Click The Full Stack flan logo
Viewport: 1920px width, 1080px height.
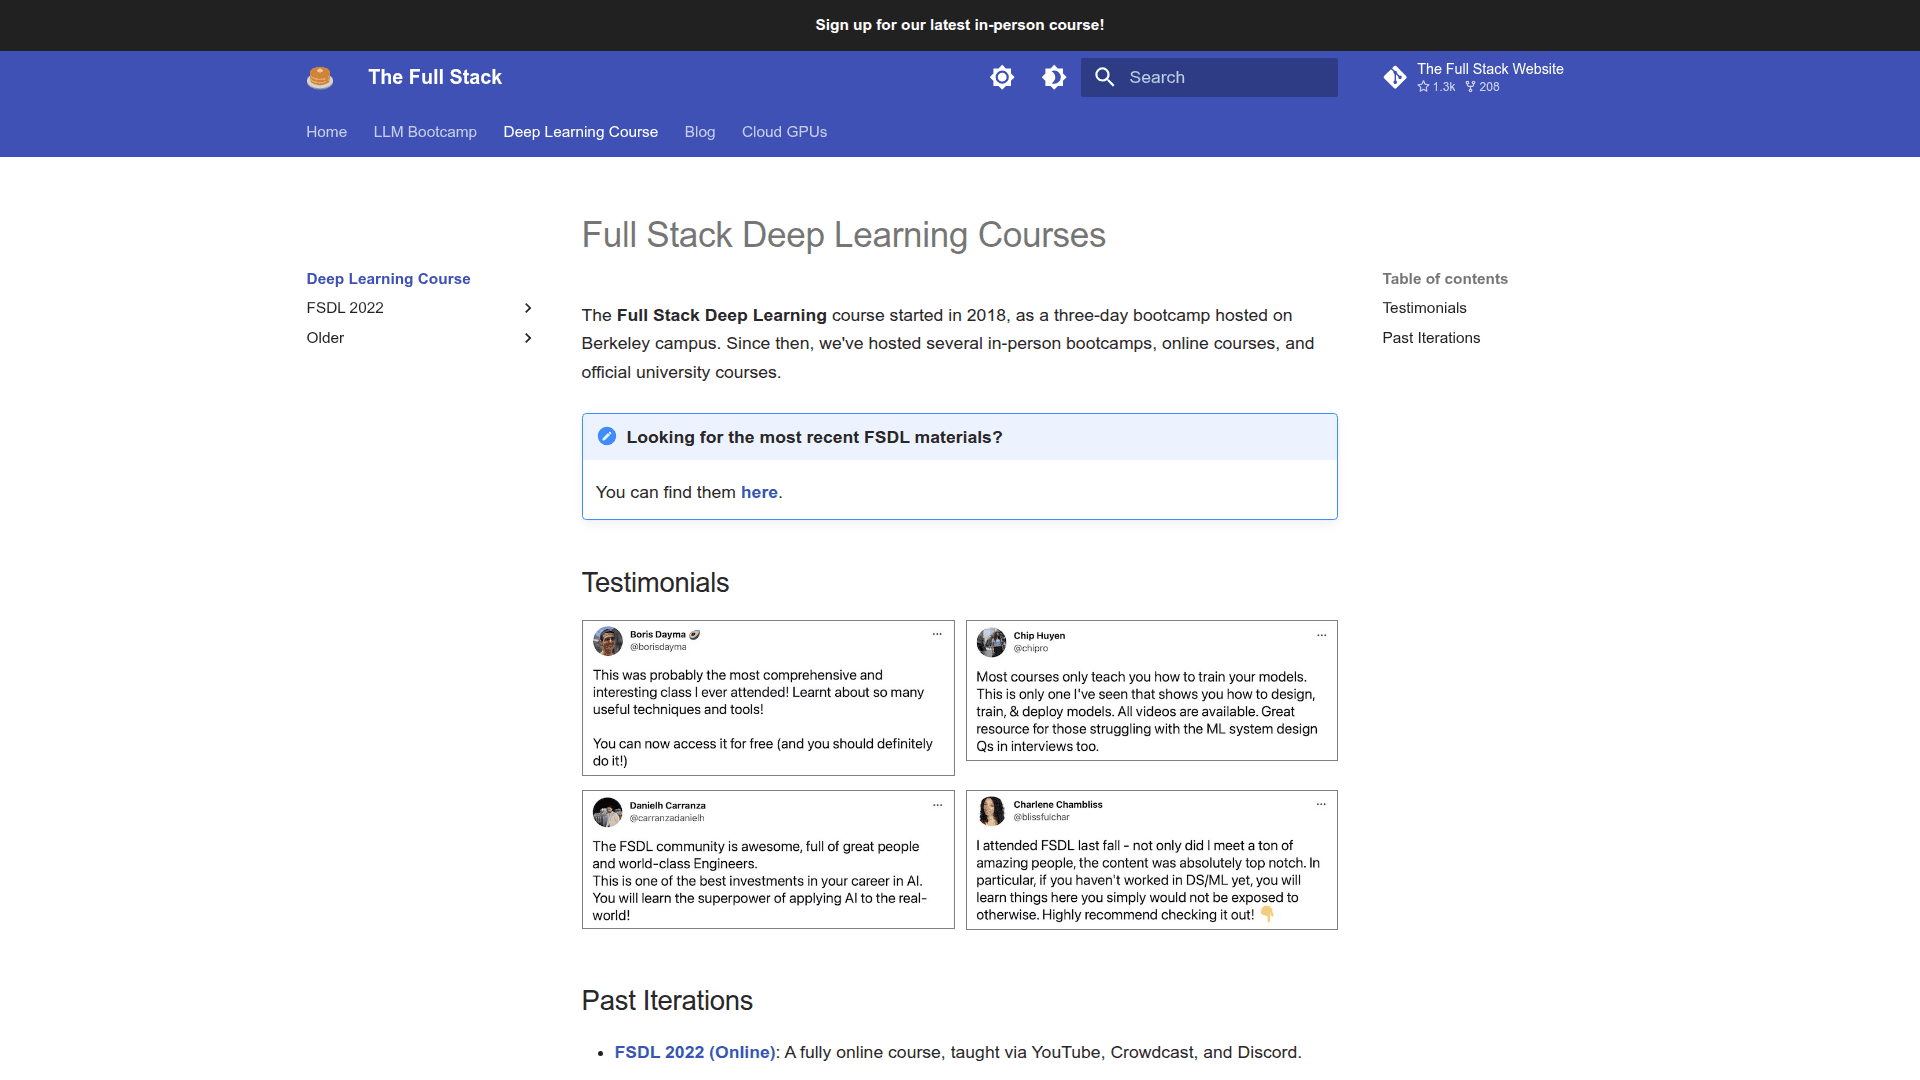tap(320, 77)
